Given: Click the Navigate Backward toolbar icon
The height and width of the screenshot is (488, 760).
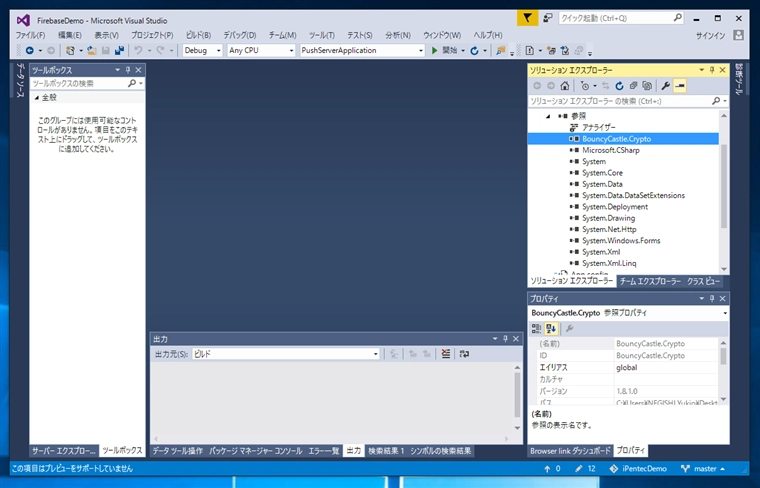Looking at the screenshot, I should 30,50.
